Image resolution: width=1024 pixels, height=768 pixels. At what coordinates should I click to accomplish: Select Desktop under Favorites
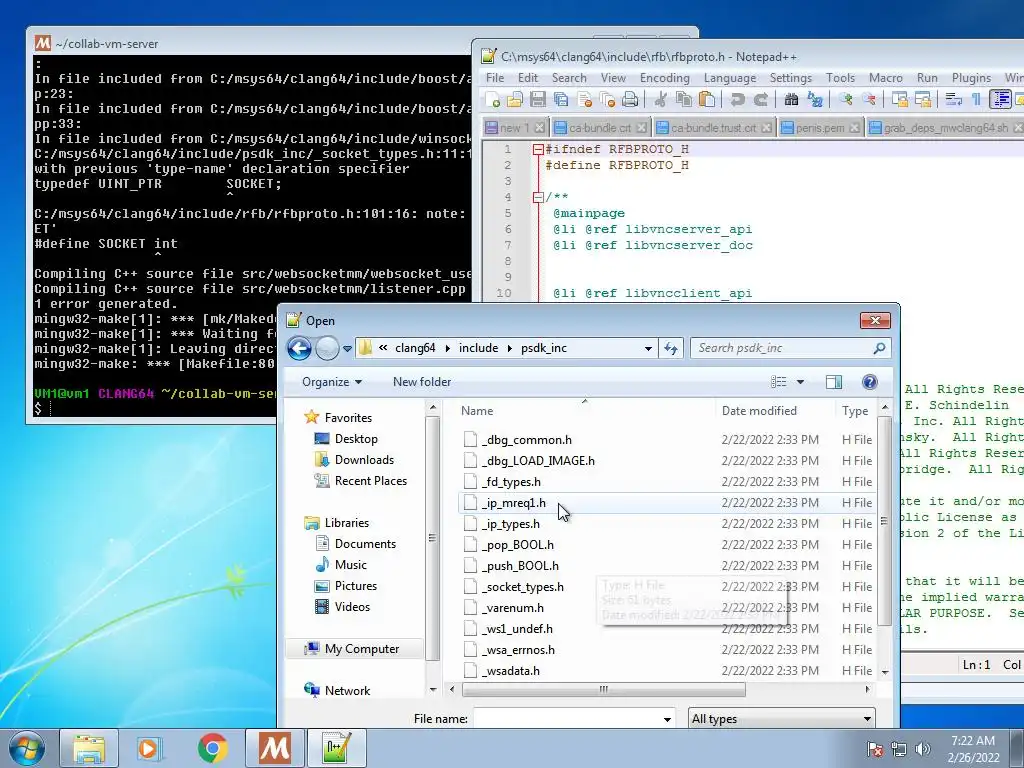(356, 439)
